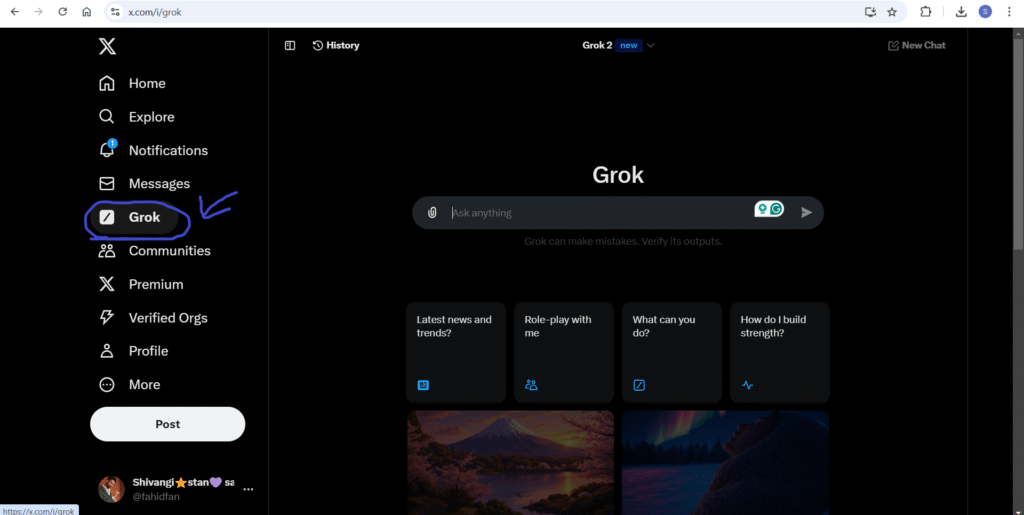
Task: Open Communities from the sidebar
Action: 154,251
